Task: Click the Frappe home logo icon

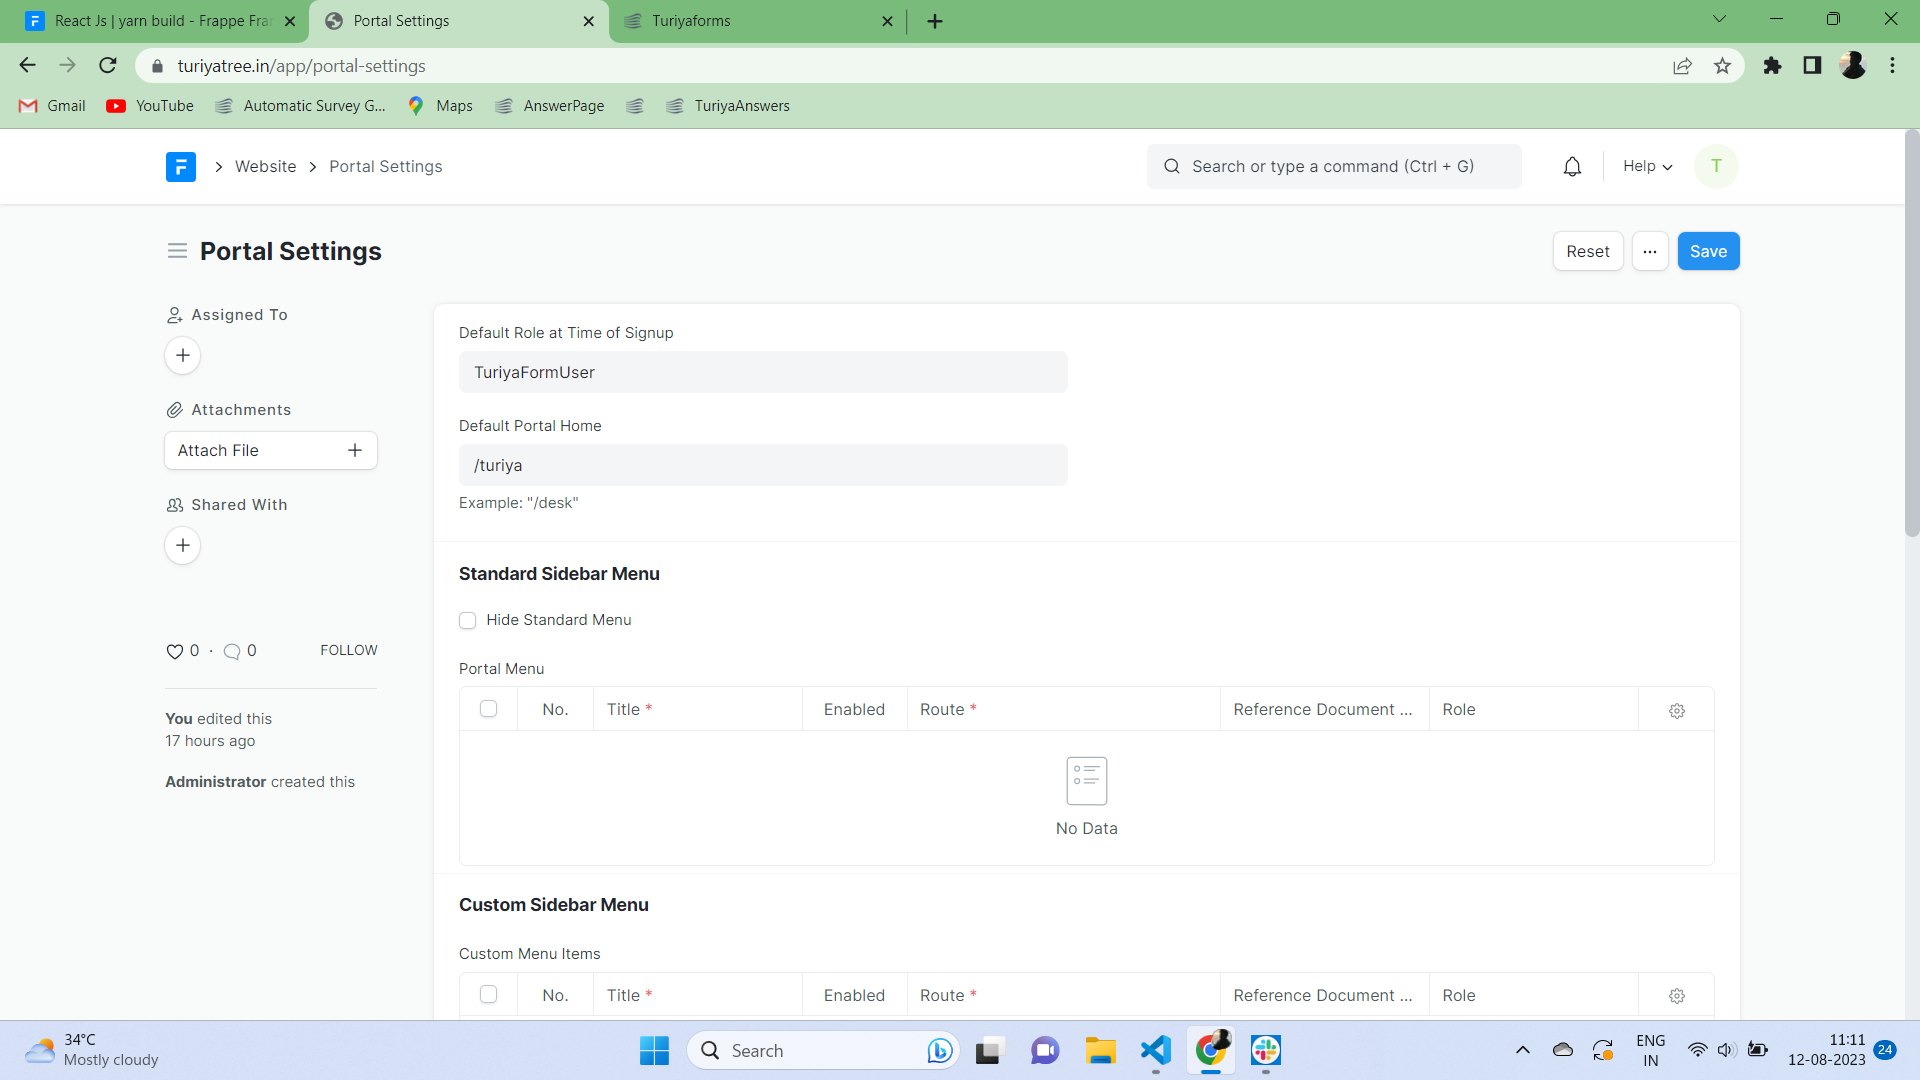Action: click(x=181, y=167)
